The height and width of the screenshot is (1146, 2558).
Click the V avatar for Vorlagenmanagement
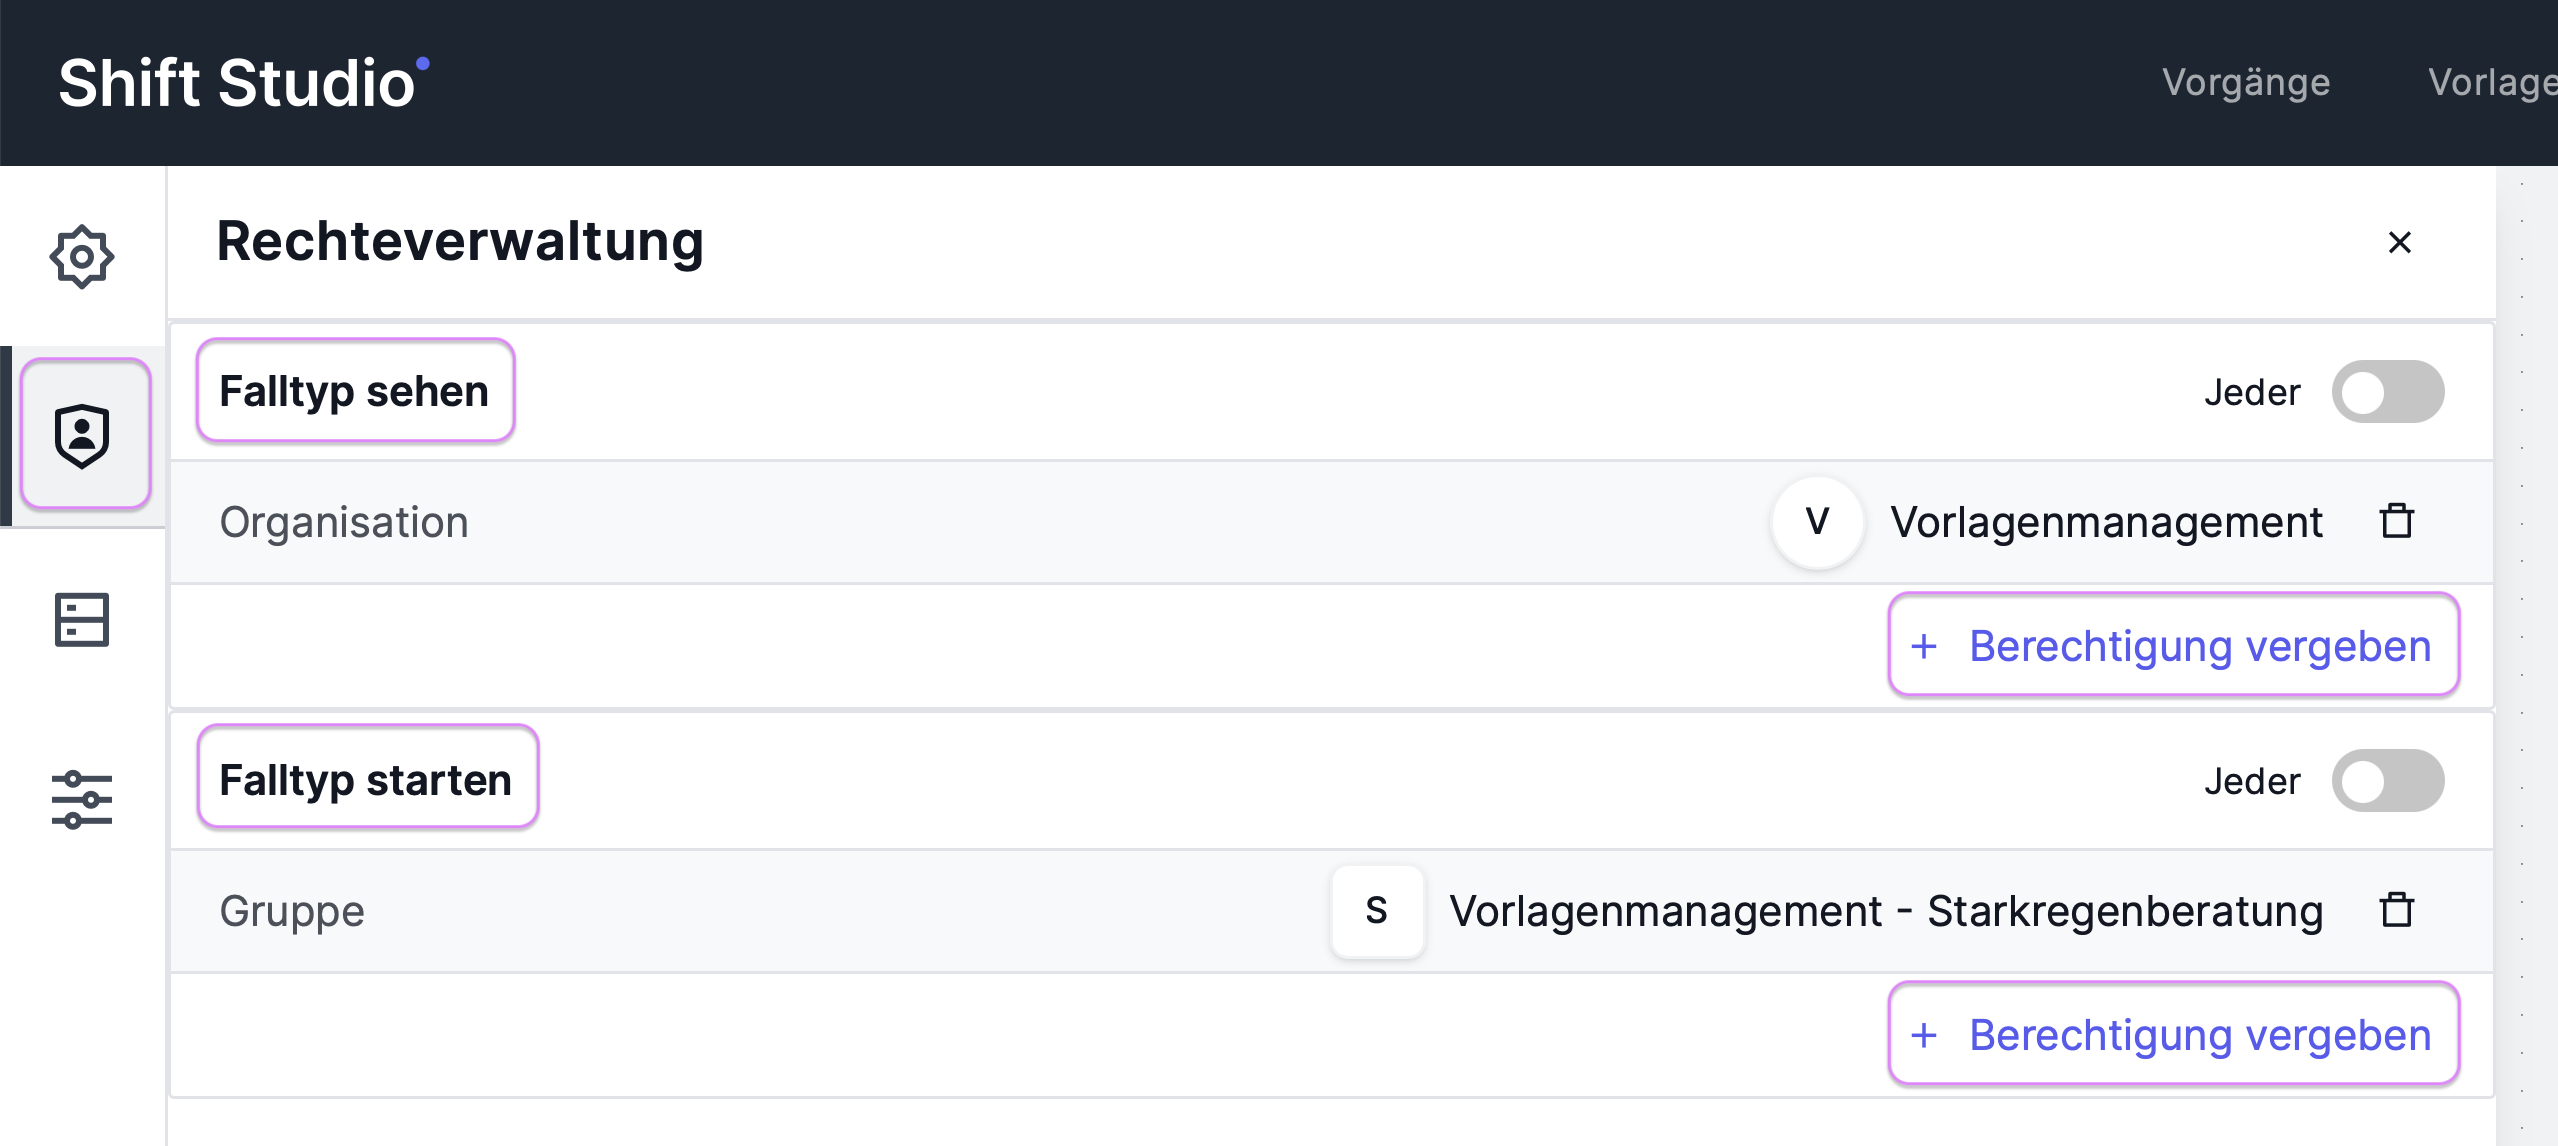pyautogui.click(x=1817, y=522)
